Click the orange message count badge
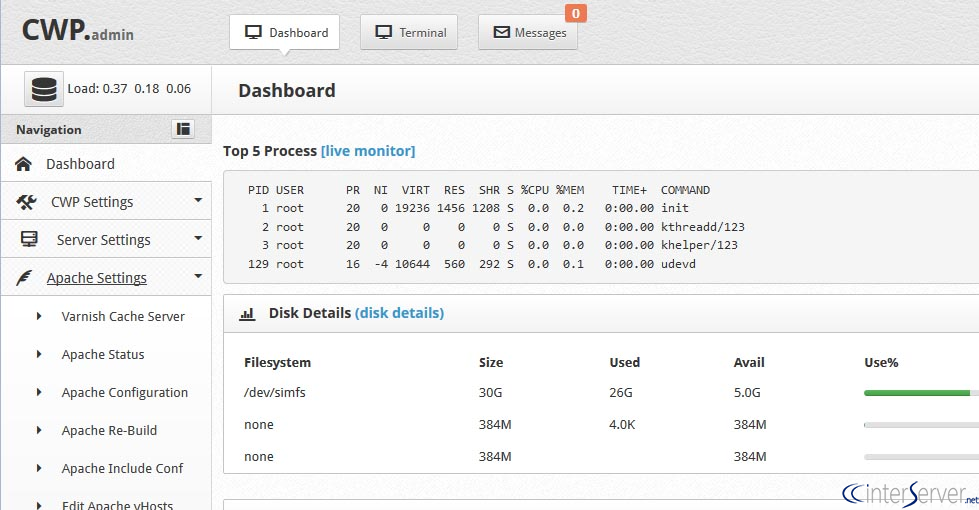This screenshot has width=979, height=510. click(x=576, y=13)
